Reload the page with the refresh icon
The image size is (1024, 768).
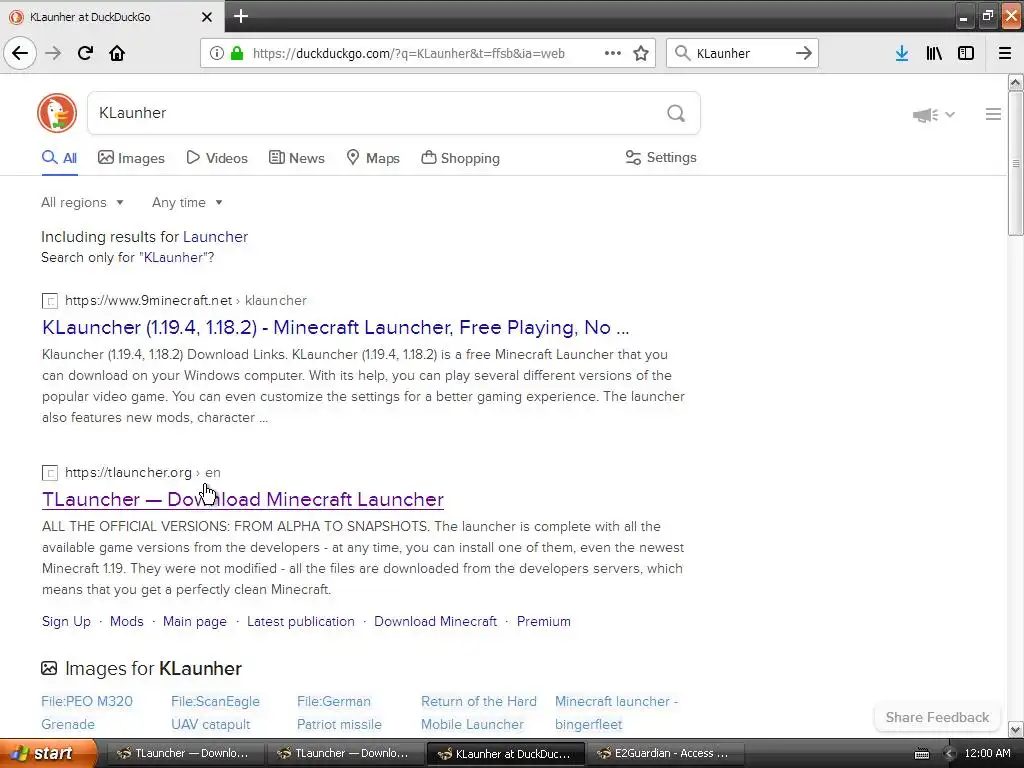(85, 53)
